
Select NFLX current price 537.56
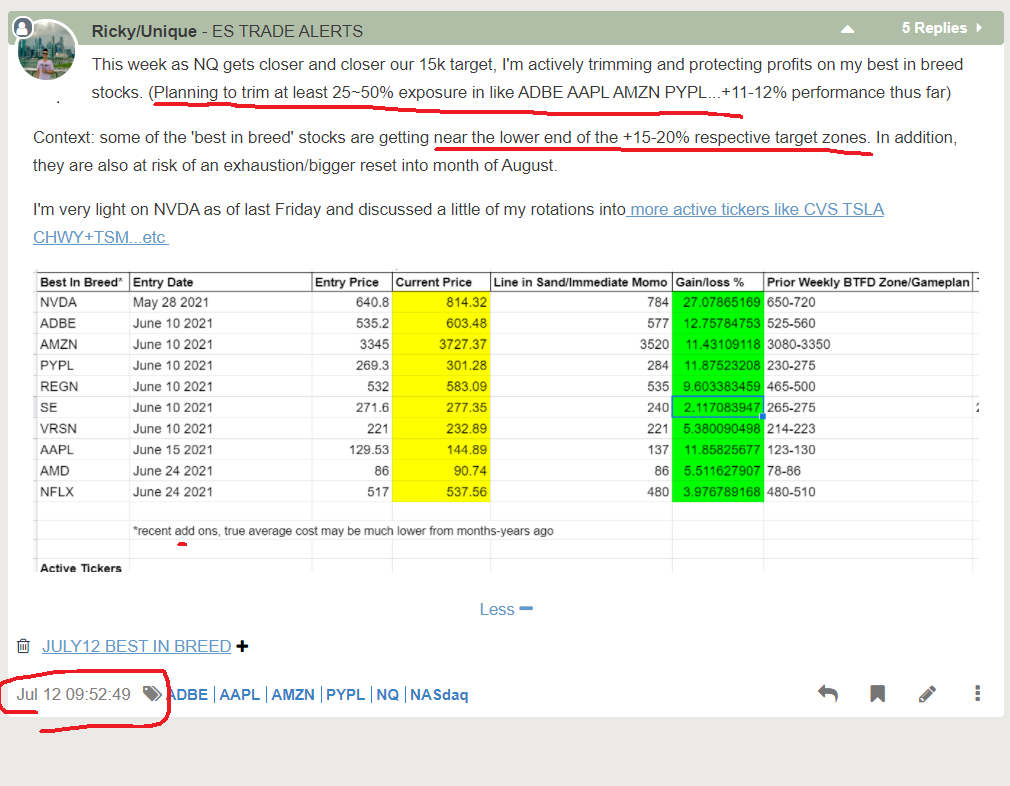point(441,492)
